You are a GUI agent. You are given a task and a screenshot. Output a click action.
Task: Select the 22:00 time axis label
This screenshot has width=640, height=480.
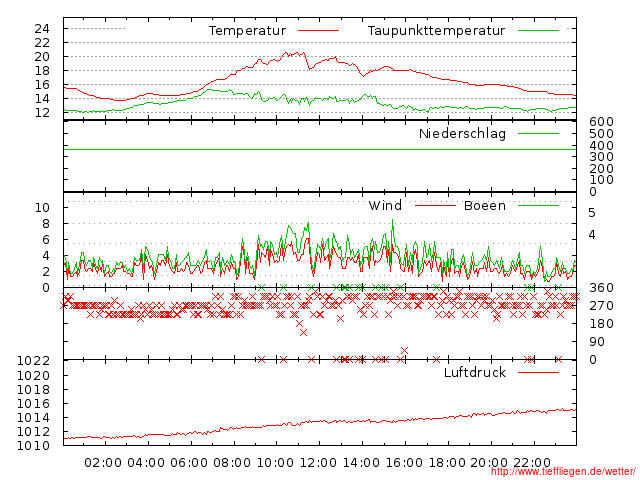click(x=532, y=463)
